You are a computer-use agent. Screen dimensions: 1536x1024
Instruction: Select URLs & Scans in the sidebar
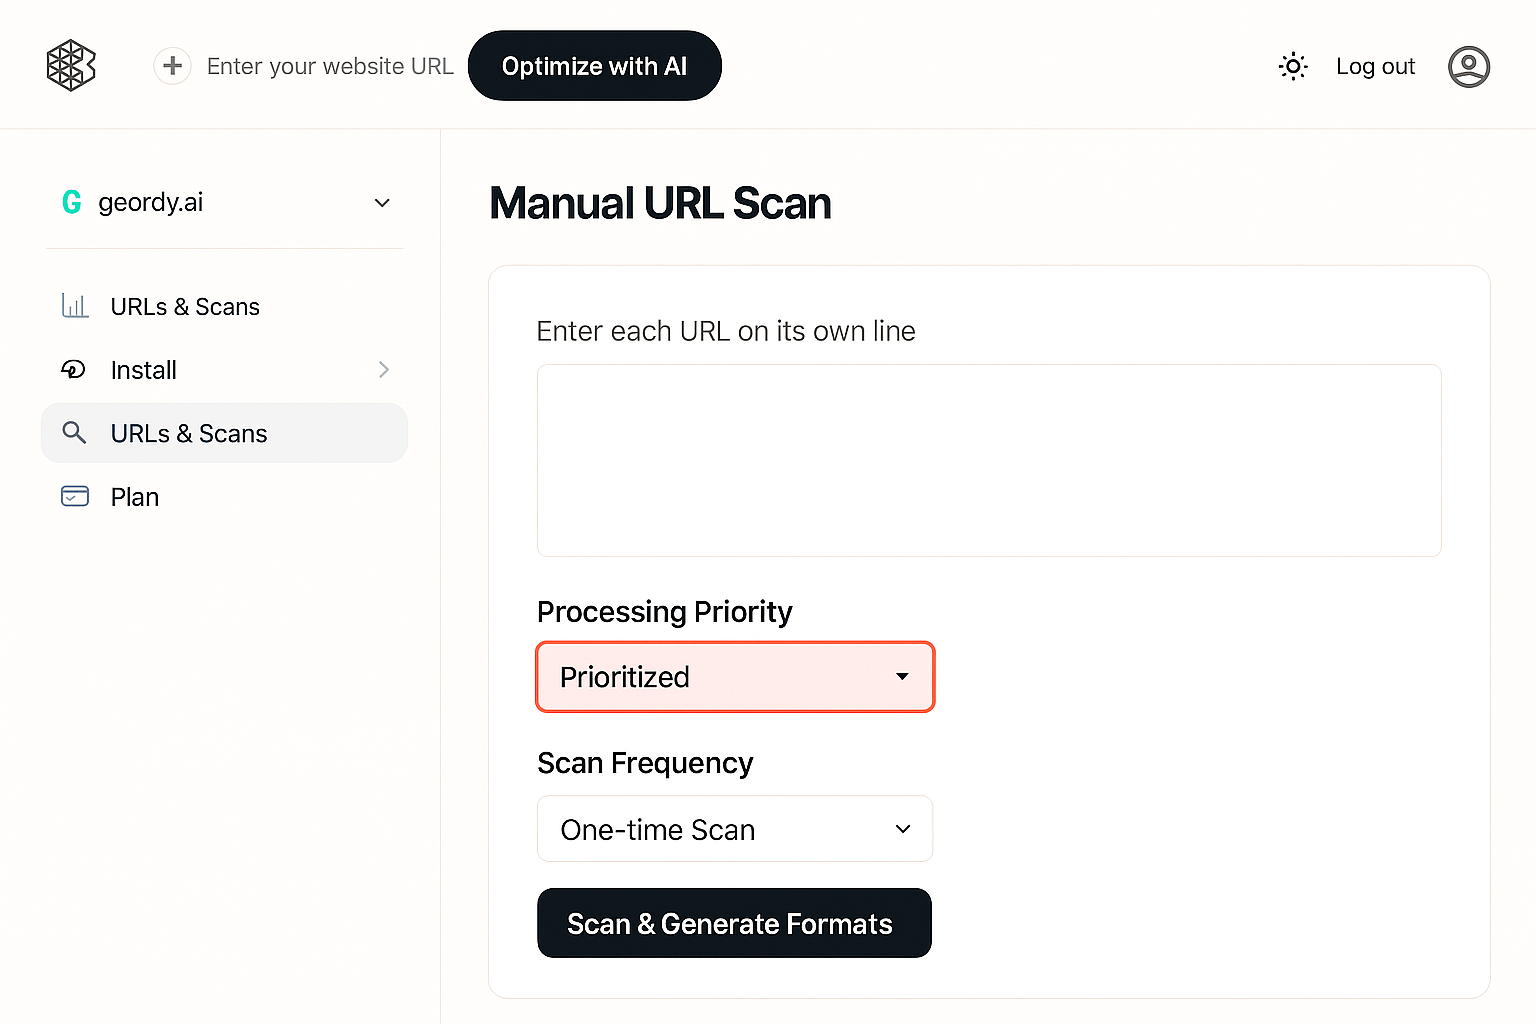click(x=188, y=433)
